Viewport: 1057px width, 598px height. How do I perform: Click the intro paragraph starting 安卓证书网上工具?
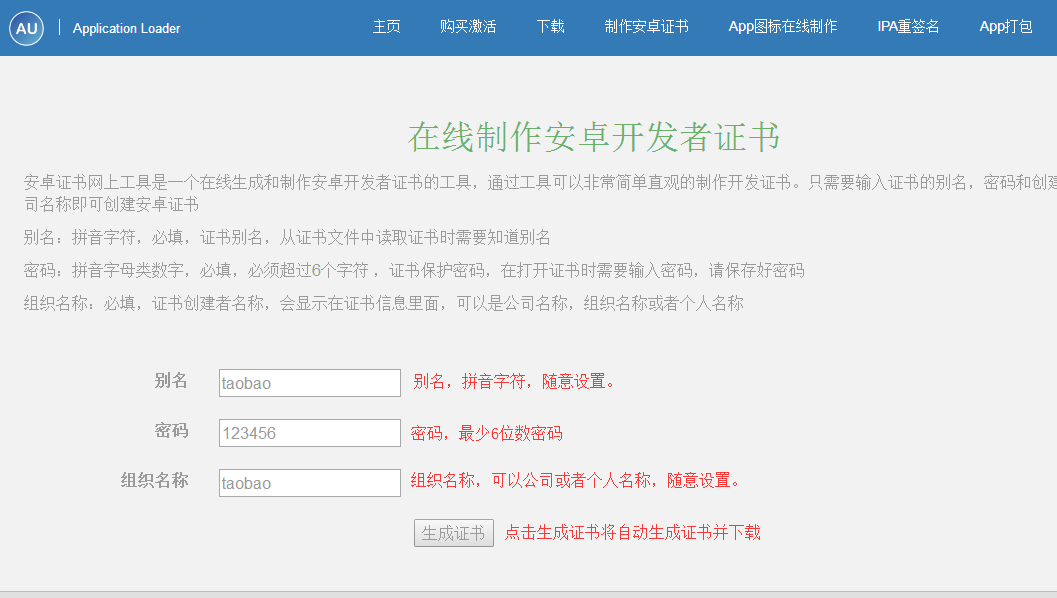[x=540, y=193]
